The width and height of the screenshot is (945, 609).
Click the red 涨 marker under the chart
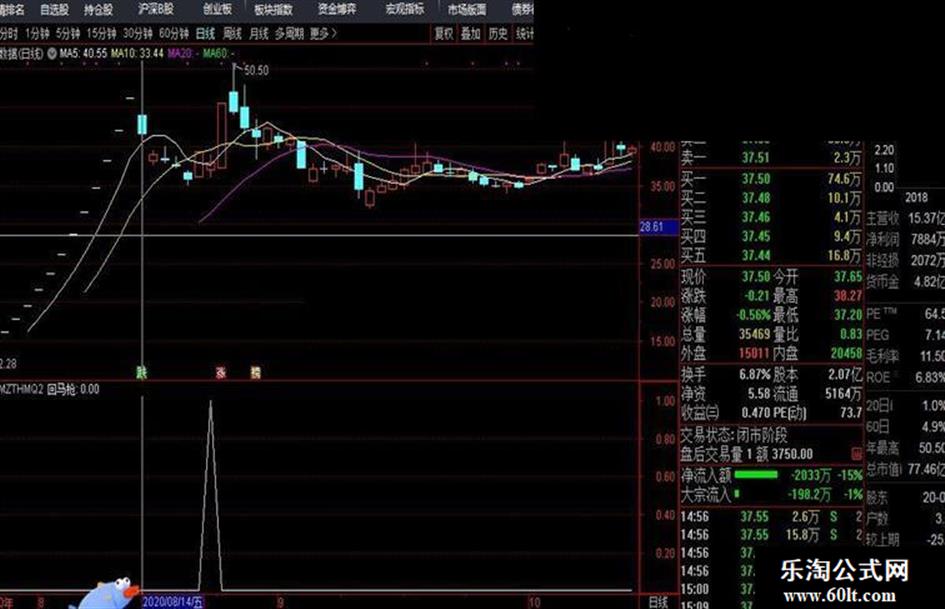221,373
